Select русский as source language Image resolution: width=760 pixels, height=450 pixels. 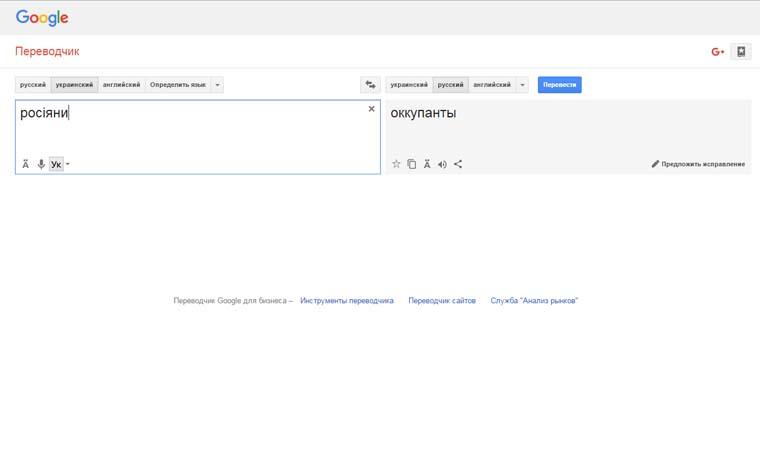coord(33,85)
